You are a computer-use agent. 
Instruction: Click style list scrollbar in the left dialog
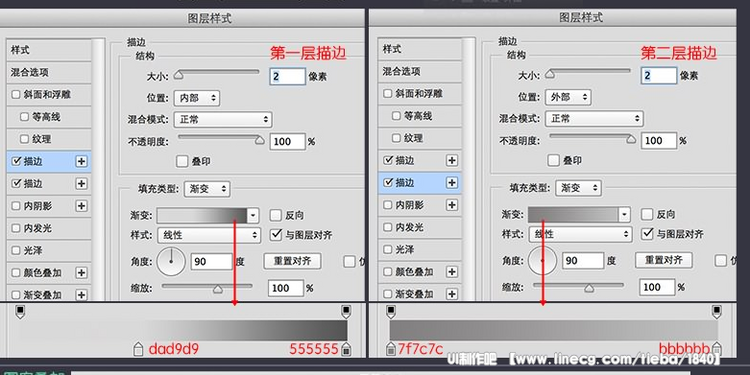[99, 170]
